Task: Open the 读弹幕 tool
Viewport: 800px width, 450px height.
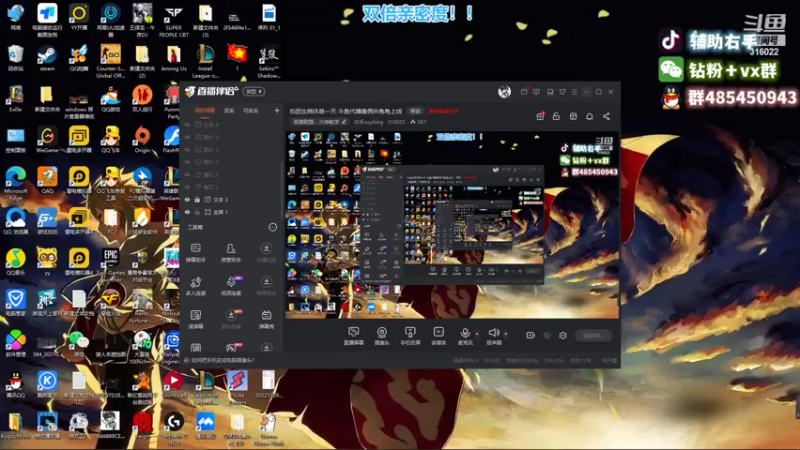Action: pyautogui.click(x=195, y=319)
